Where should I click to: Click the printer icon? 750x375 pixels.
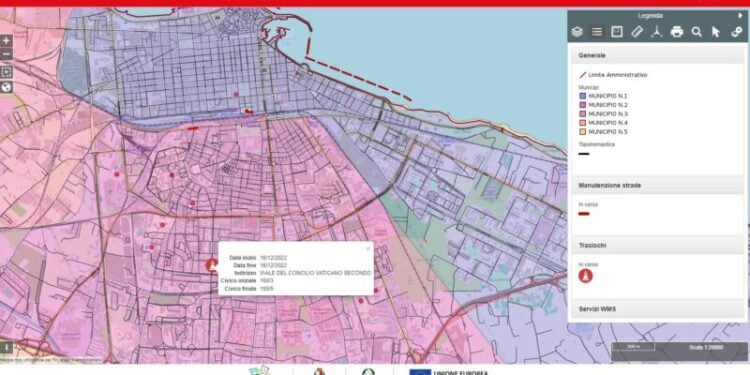(x=677, y=32)
